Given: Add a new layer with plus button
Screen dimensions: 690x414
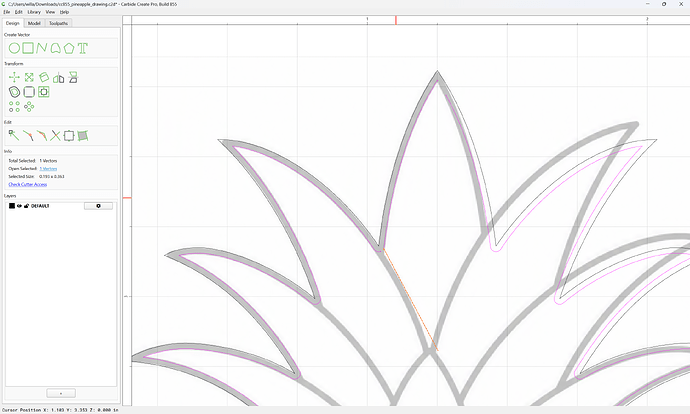Looking at the screenshot, I should (61, 393).
